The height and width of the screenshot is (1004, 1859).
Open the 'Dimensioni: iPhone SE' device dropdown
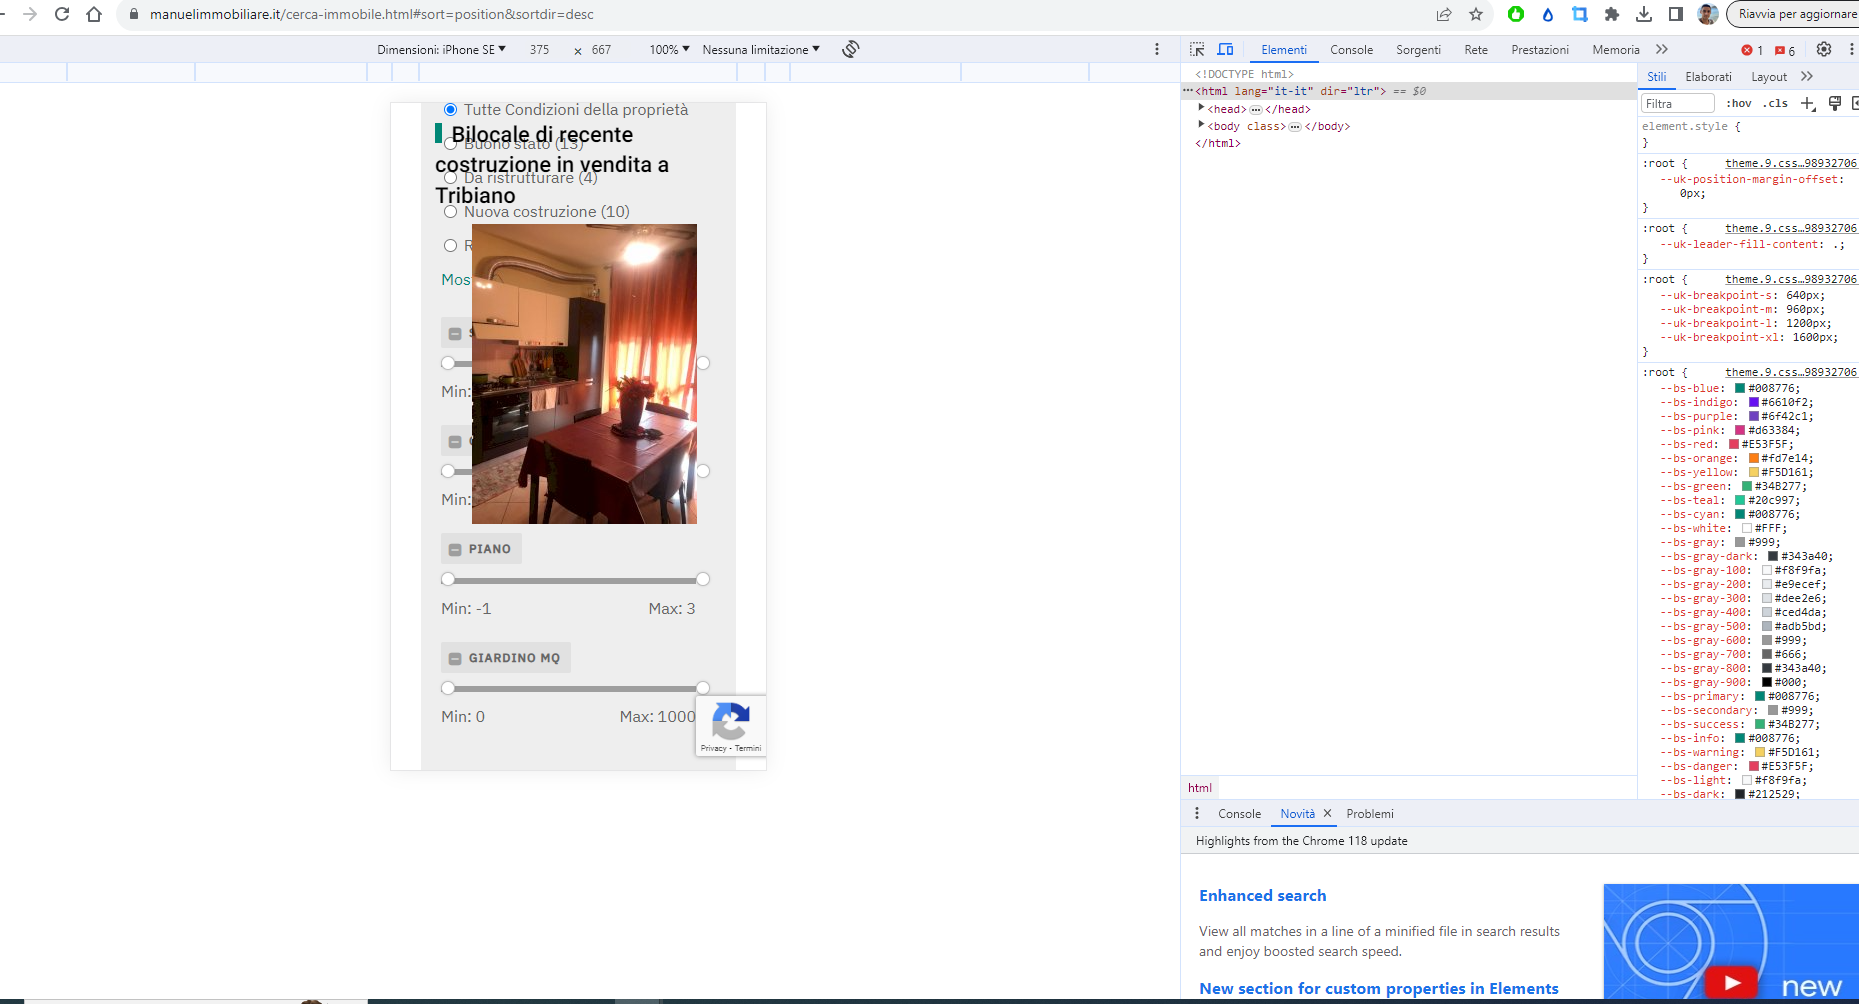[x=441, y=49]
